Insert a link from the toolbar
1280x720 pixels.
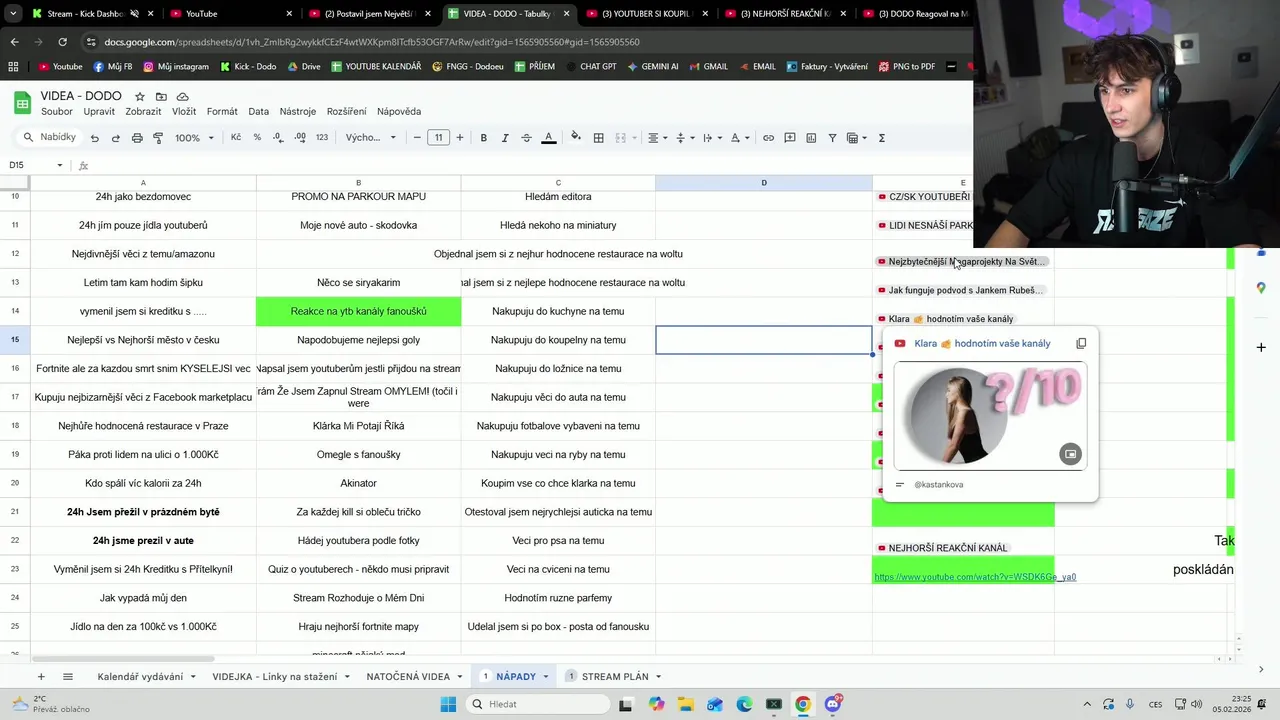pos(768,138)
